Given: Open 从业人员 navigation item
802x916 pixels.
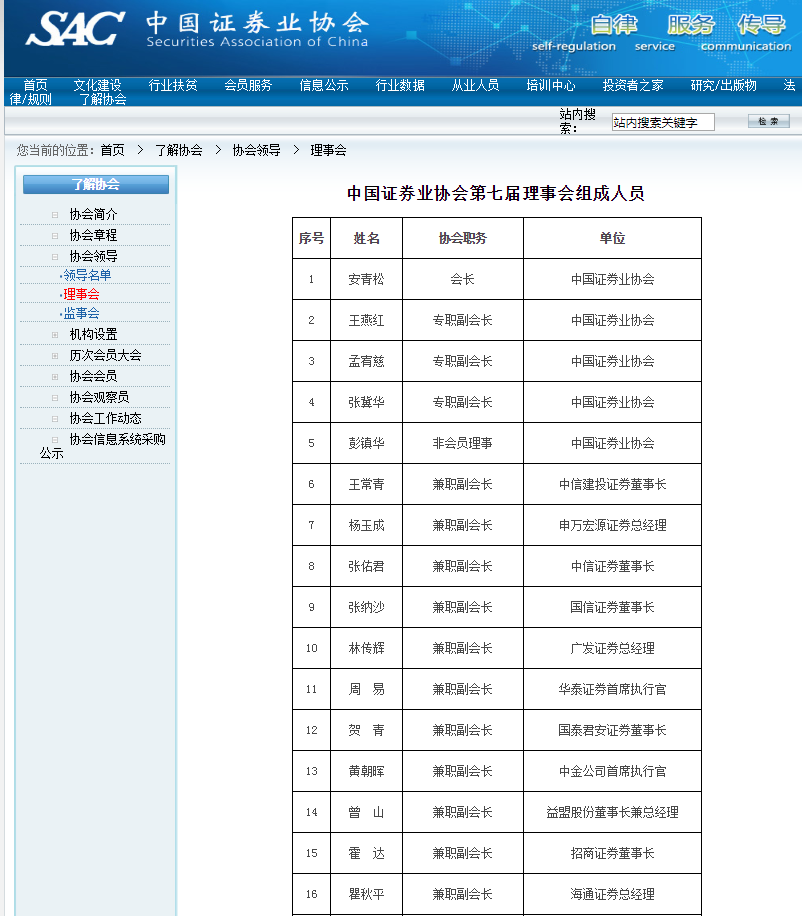Looking at the screenshot, I should (x=475, y=85).
